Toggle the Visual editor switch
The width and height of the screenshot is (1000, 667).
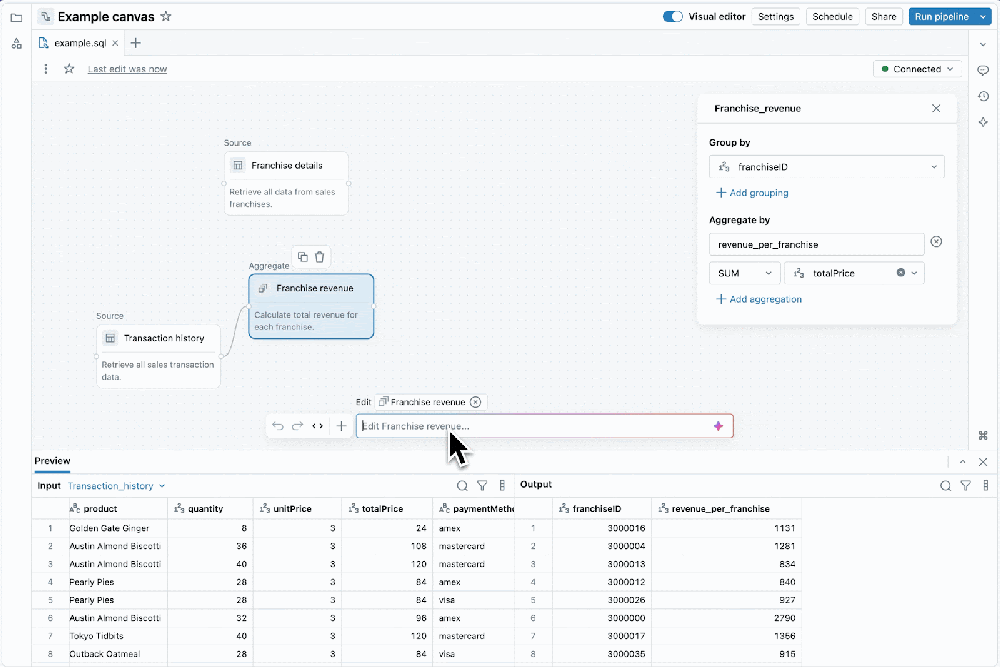point(672,17)
